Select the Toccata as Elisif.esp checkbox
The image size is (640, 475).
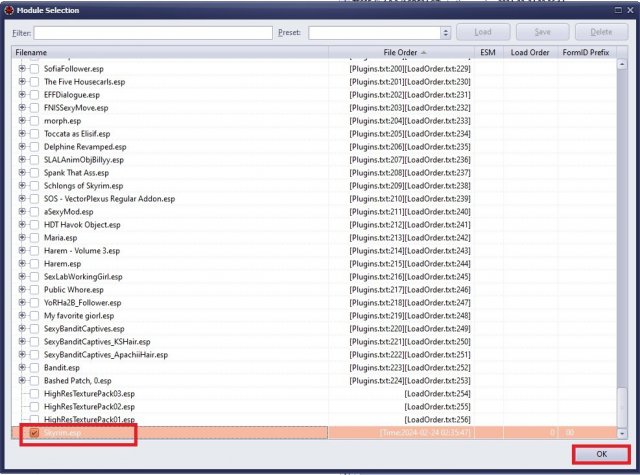tap(35, 133)
